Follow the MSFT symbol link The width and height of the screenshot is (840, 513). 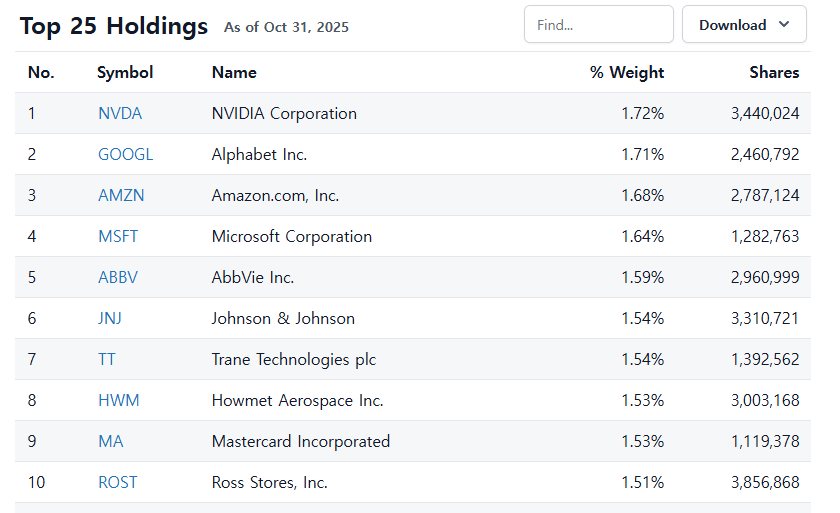(x=118, y=237)
